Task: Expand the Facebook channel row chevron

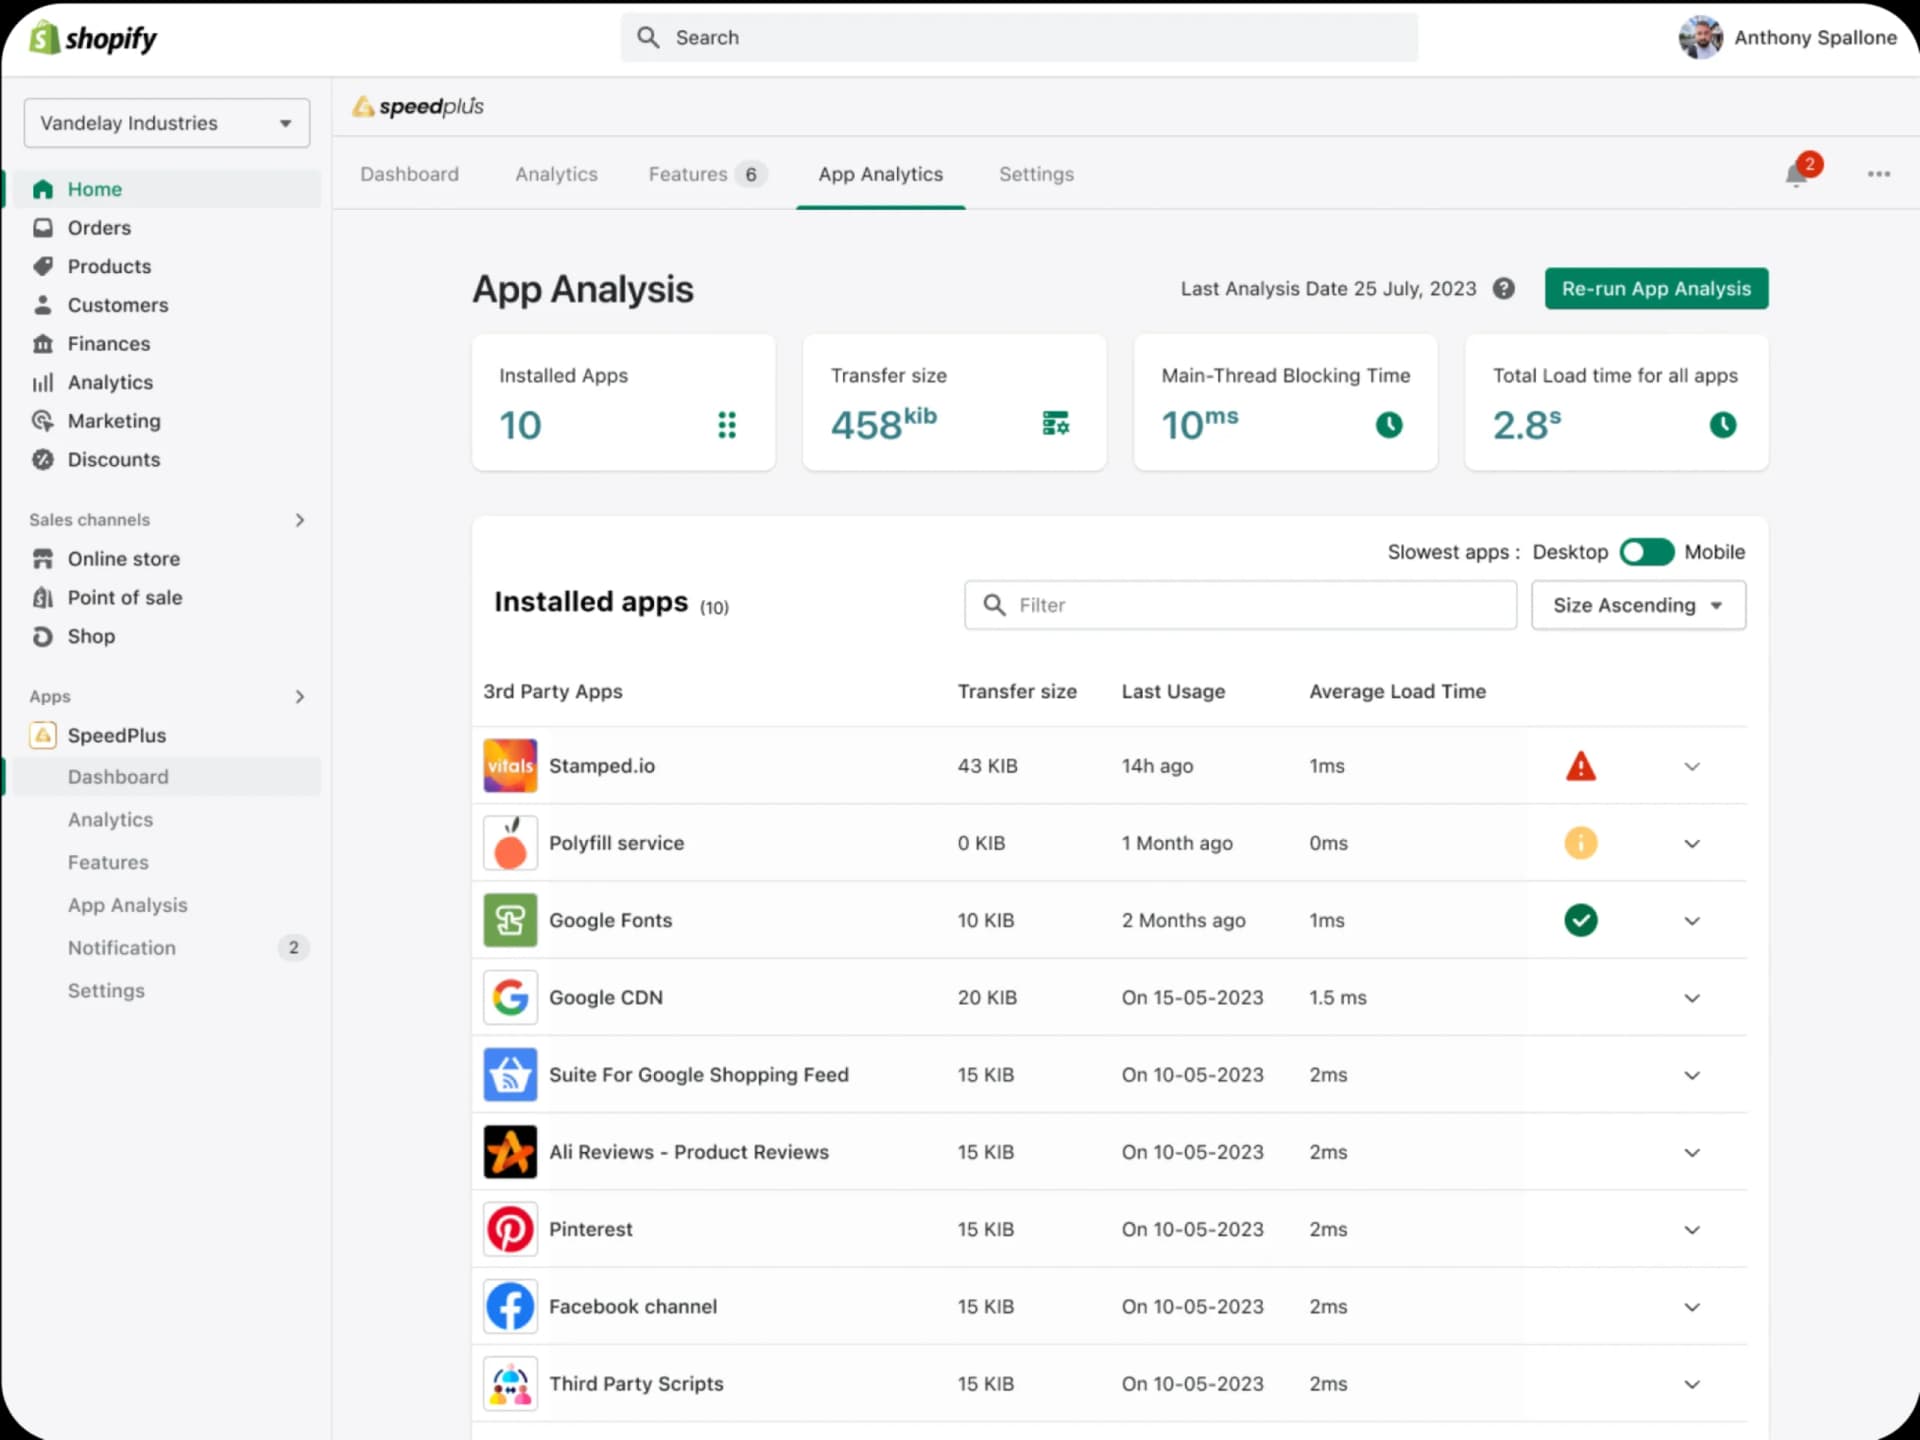Action: pyautogui.click(x=1691, y=1307)
